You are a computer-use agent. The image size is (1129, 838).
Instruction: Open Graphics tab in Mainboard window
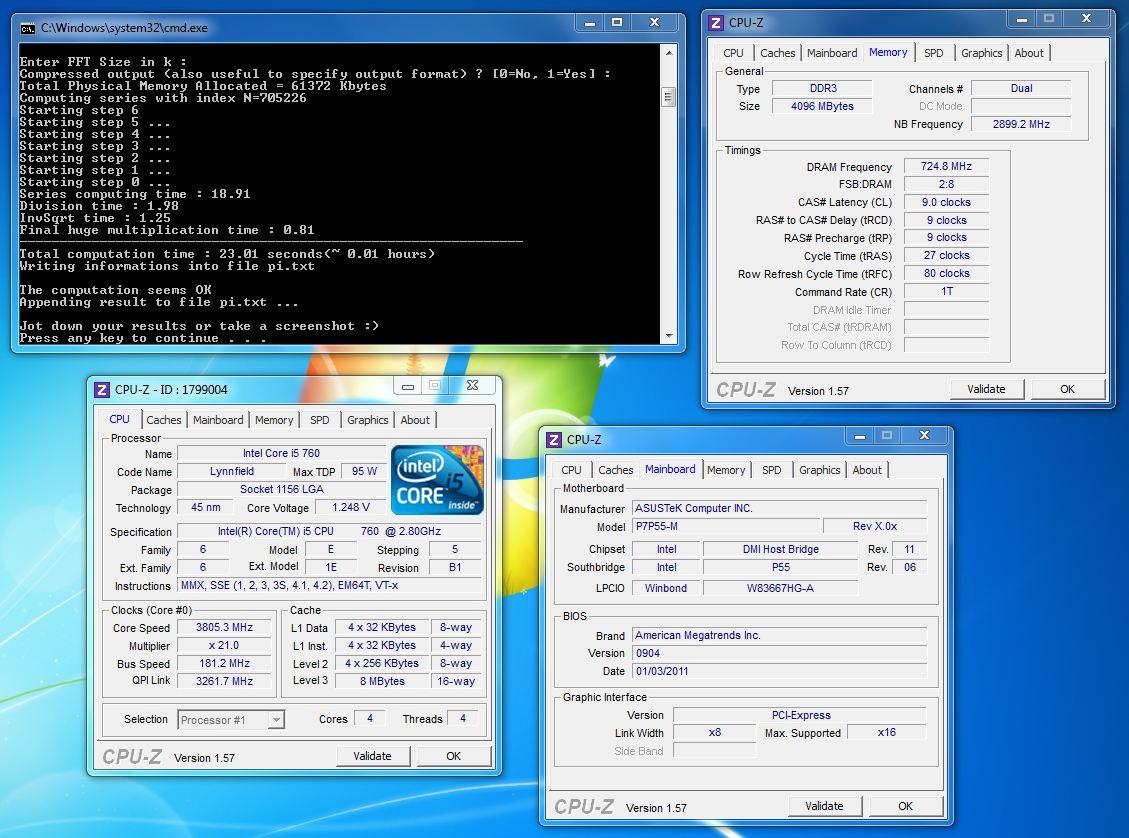tap(819, 470)
